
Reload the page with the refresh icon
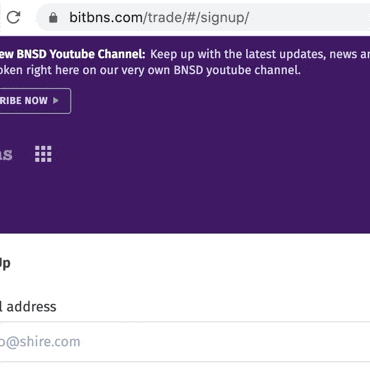point(13,17)
